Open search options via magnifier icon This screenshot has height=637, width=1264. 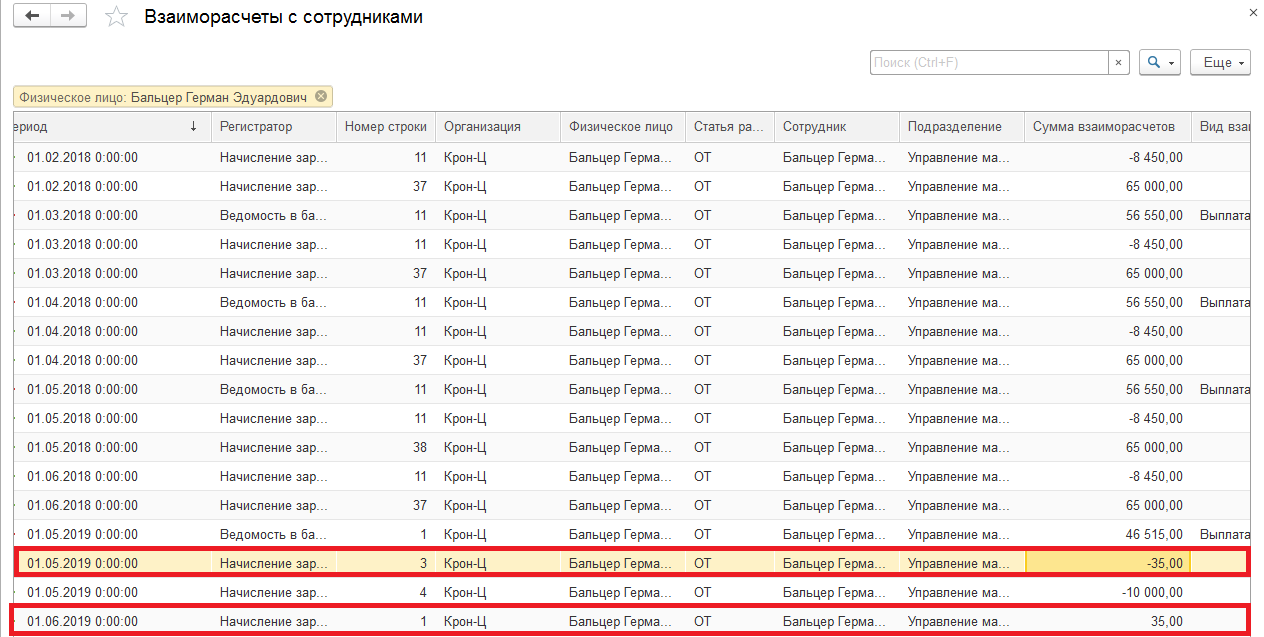point(1160,62)
